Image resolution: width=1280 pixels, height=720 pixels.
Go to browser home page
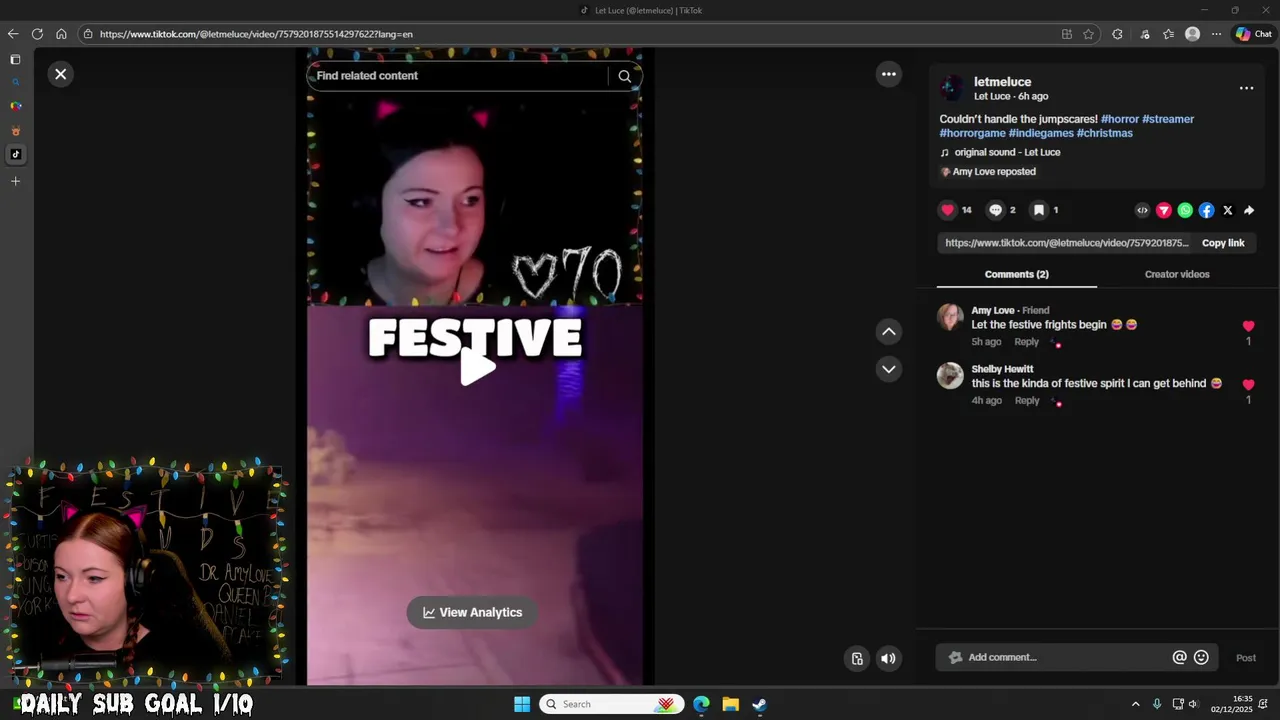click(61, 34)
